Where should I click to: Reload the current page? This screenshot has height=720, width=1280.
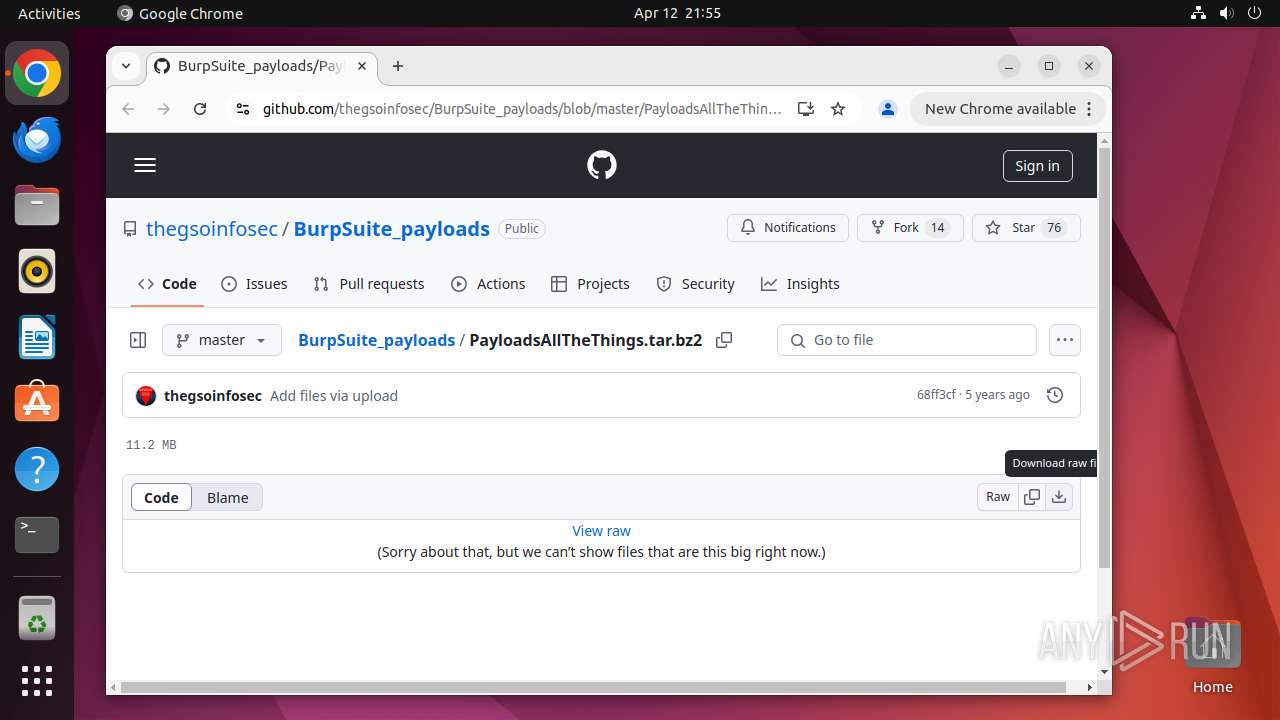[x=200, y=109]
